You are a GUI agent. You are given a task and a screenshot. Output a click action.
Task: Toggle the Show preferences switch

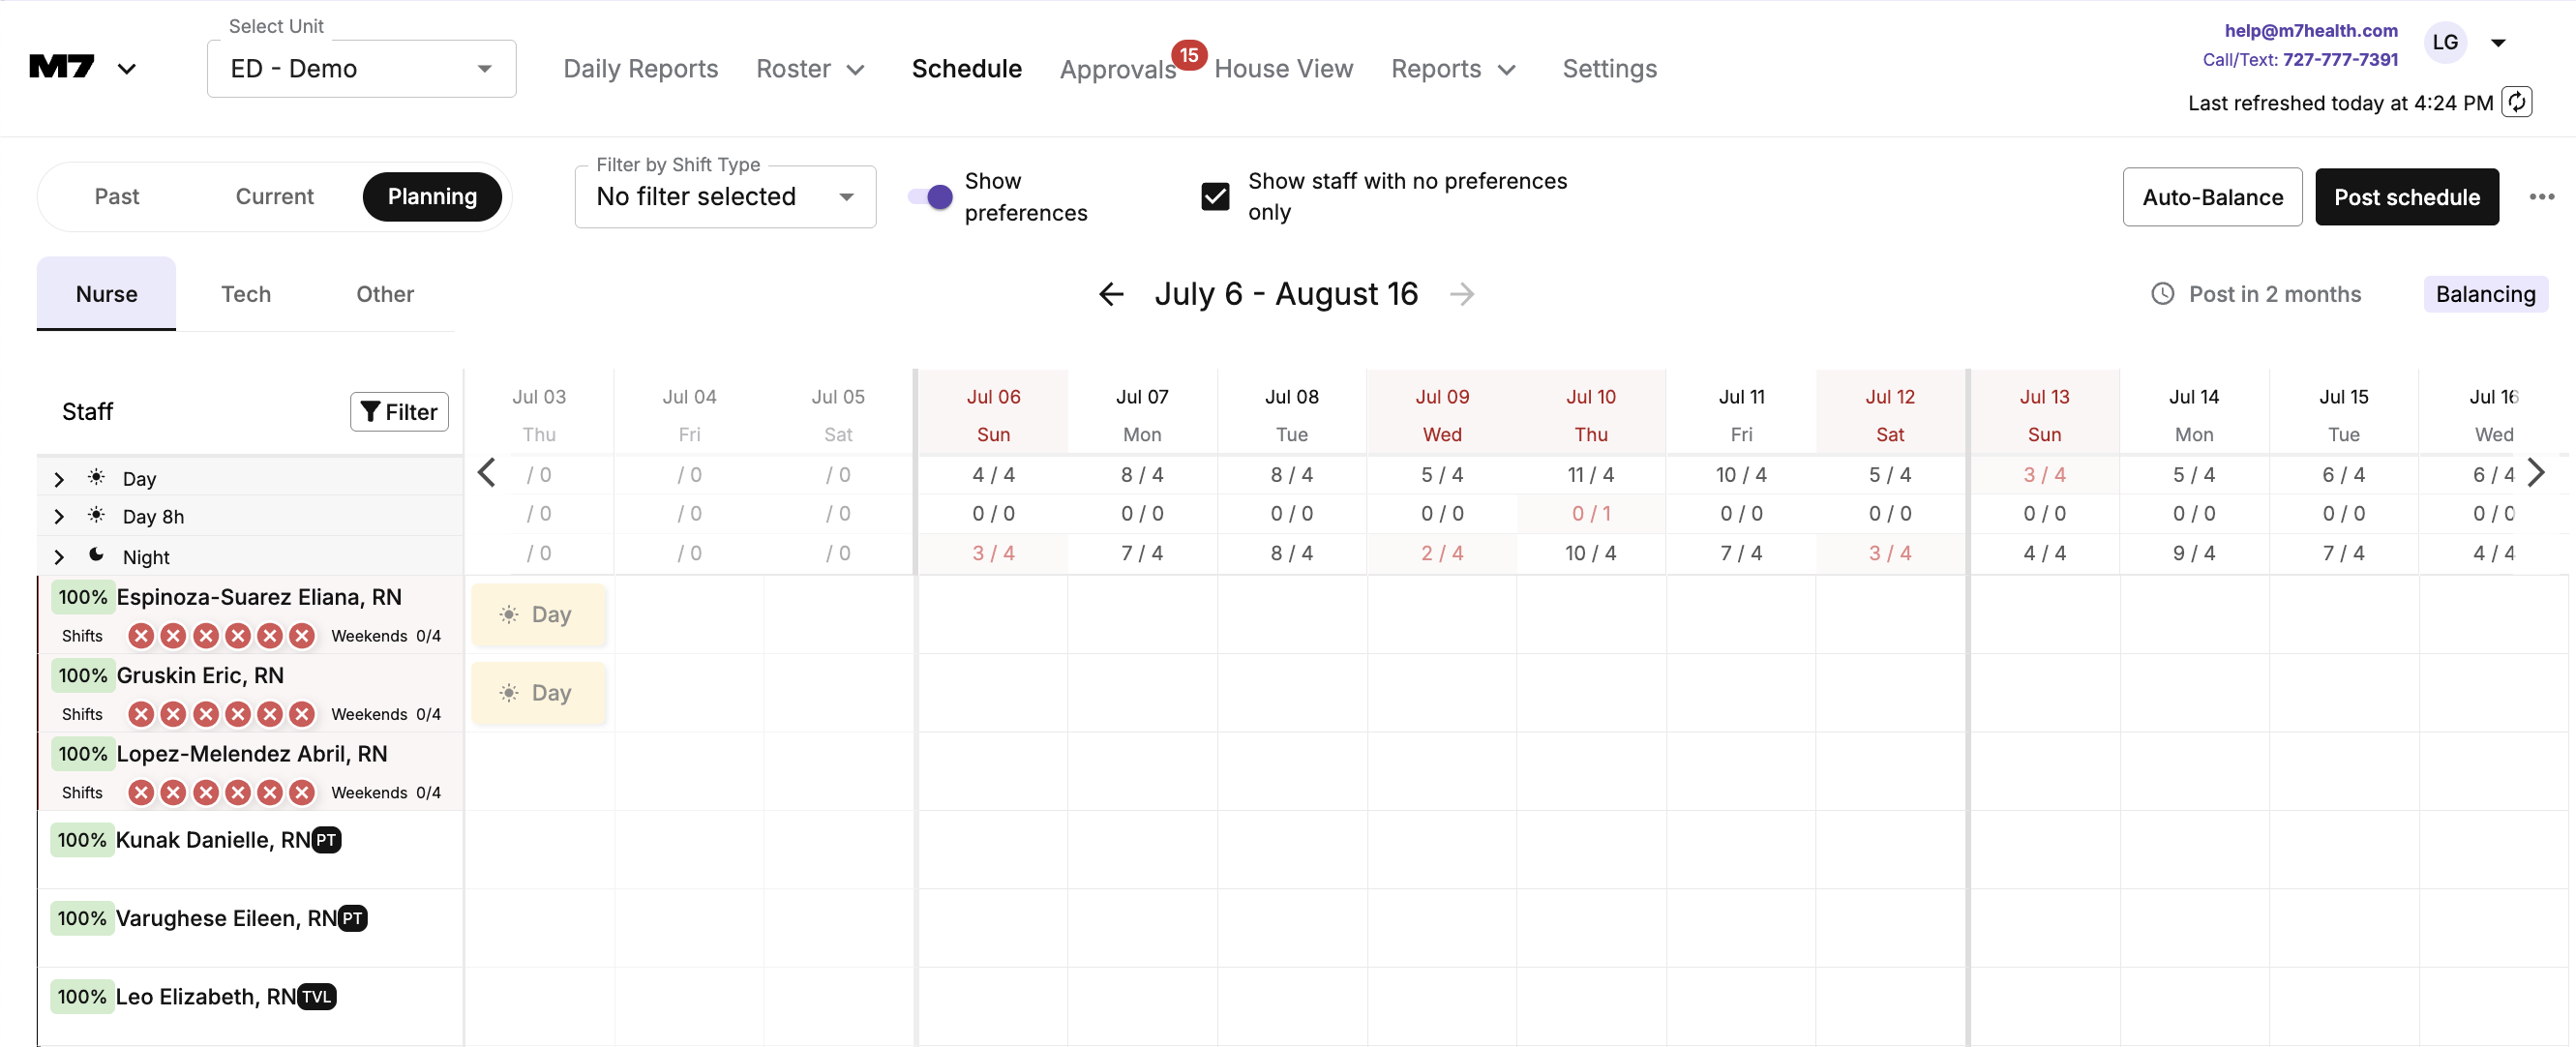click(930, 197)
